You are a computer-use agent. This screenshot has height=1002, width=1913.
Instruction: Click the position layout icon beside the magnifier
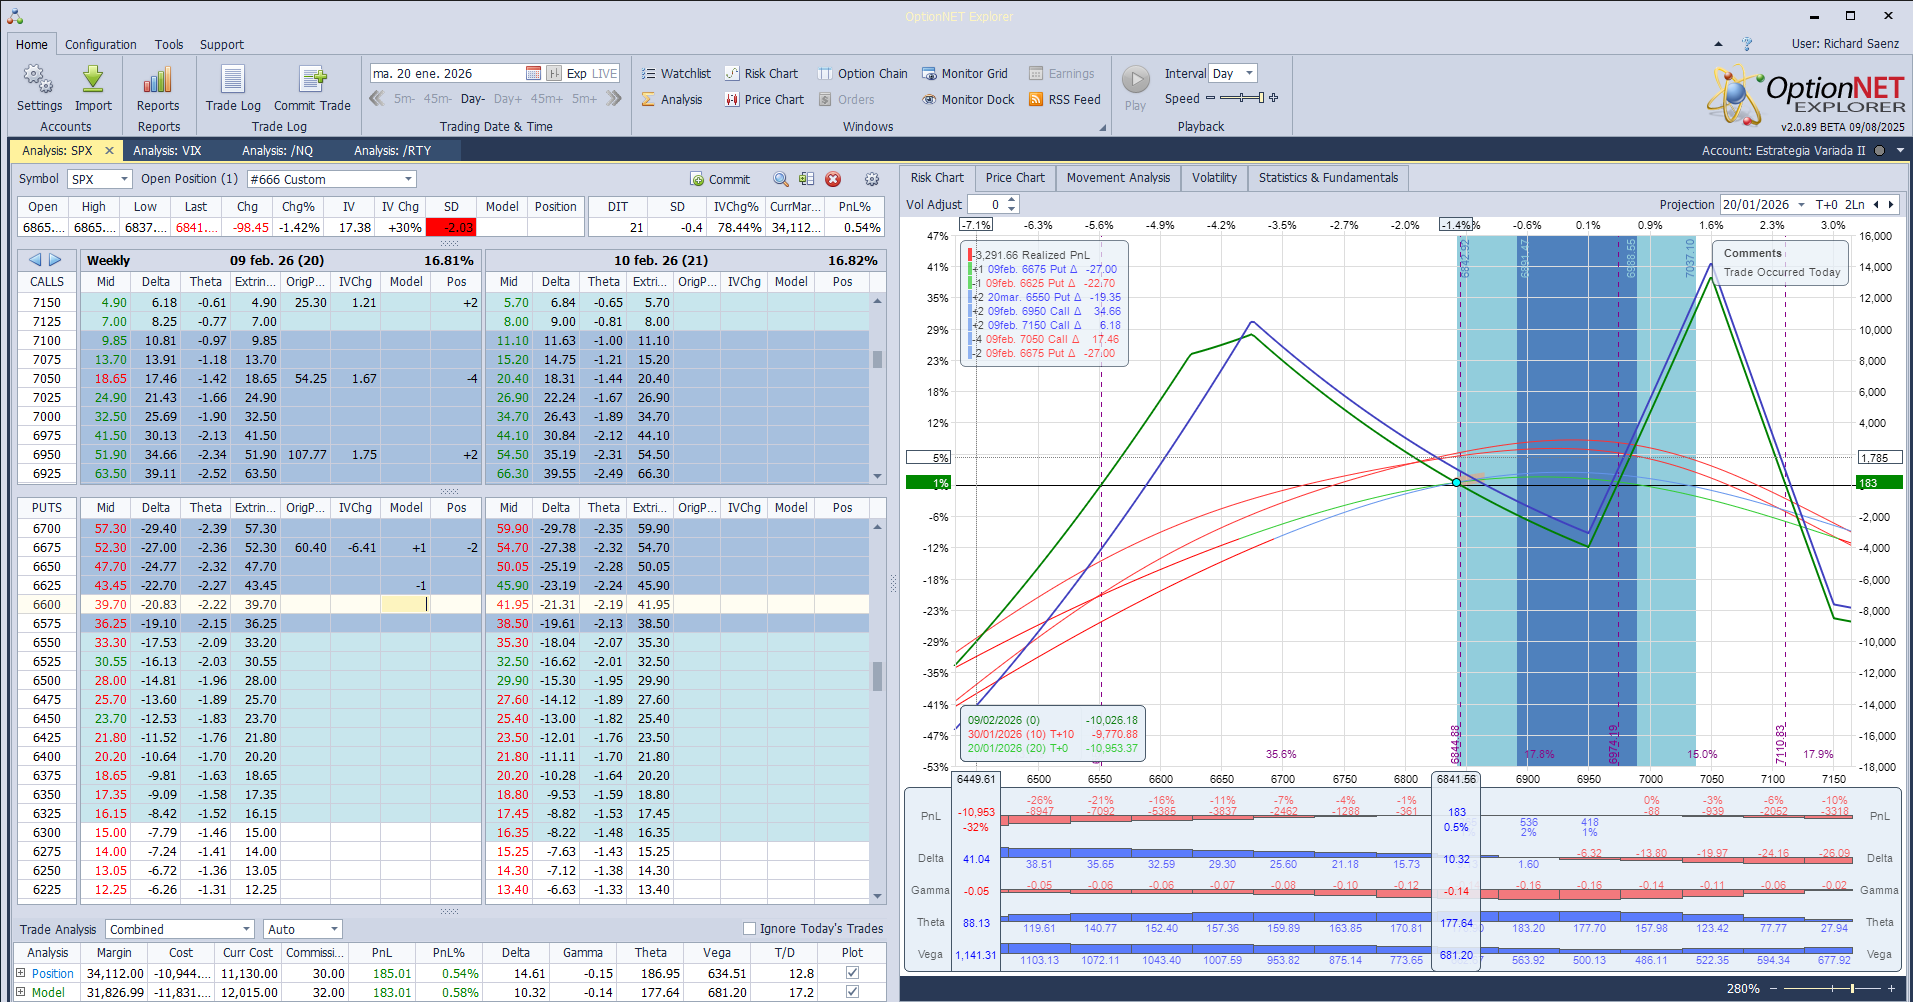tap(807, 179)
